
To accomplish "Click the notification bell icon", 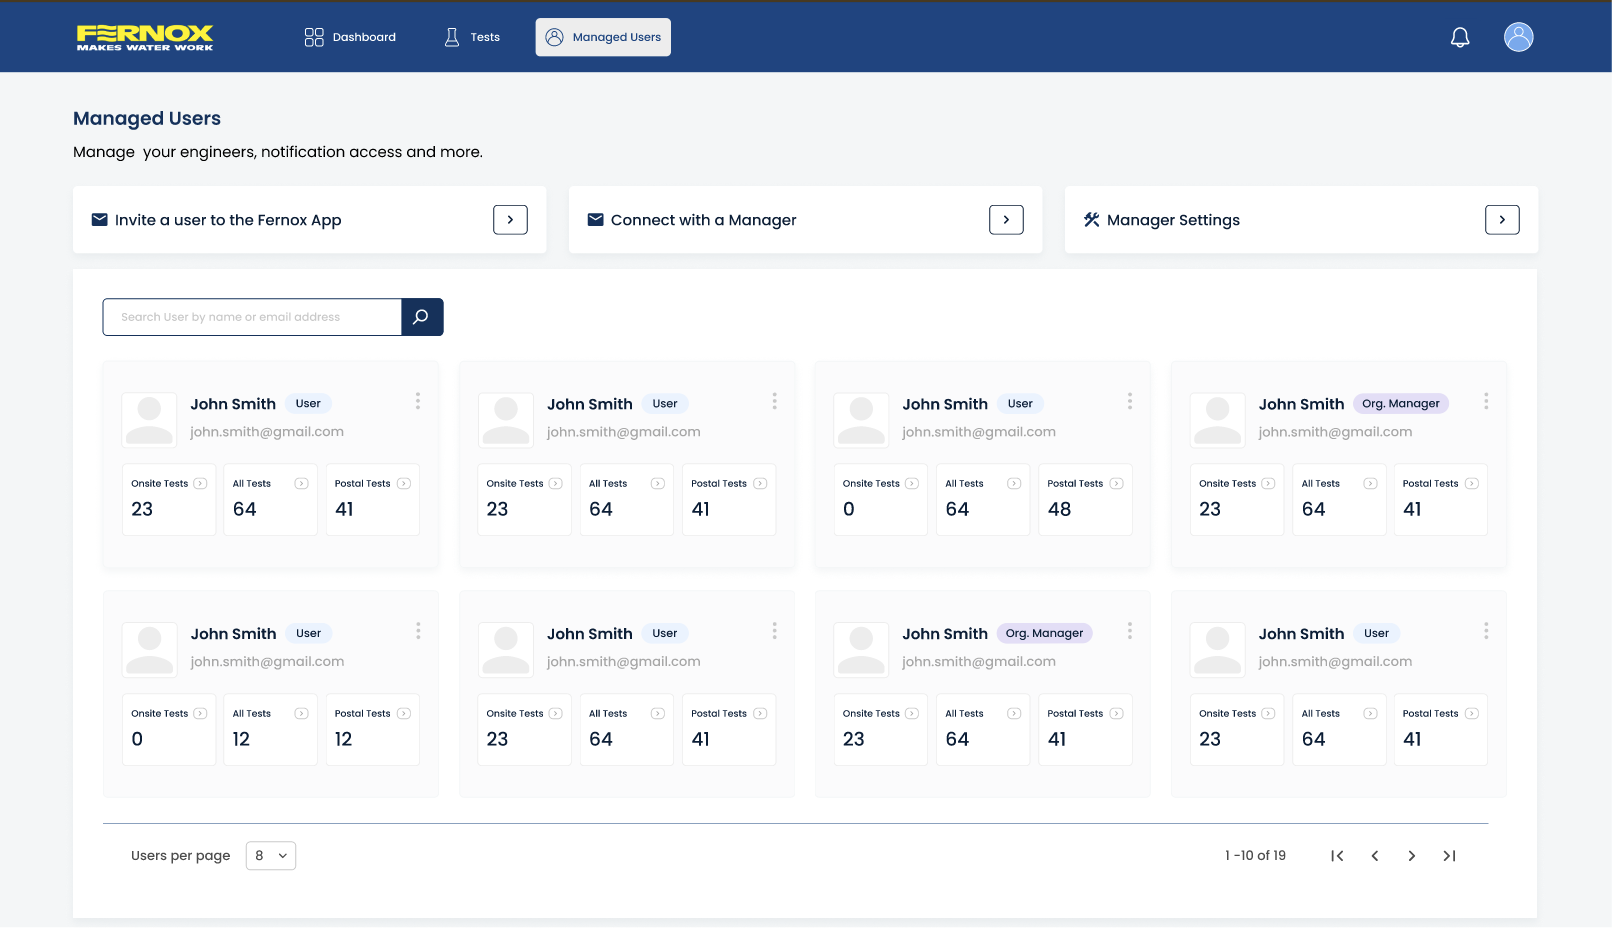I will click(x=1460, y=38).
